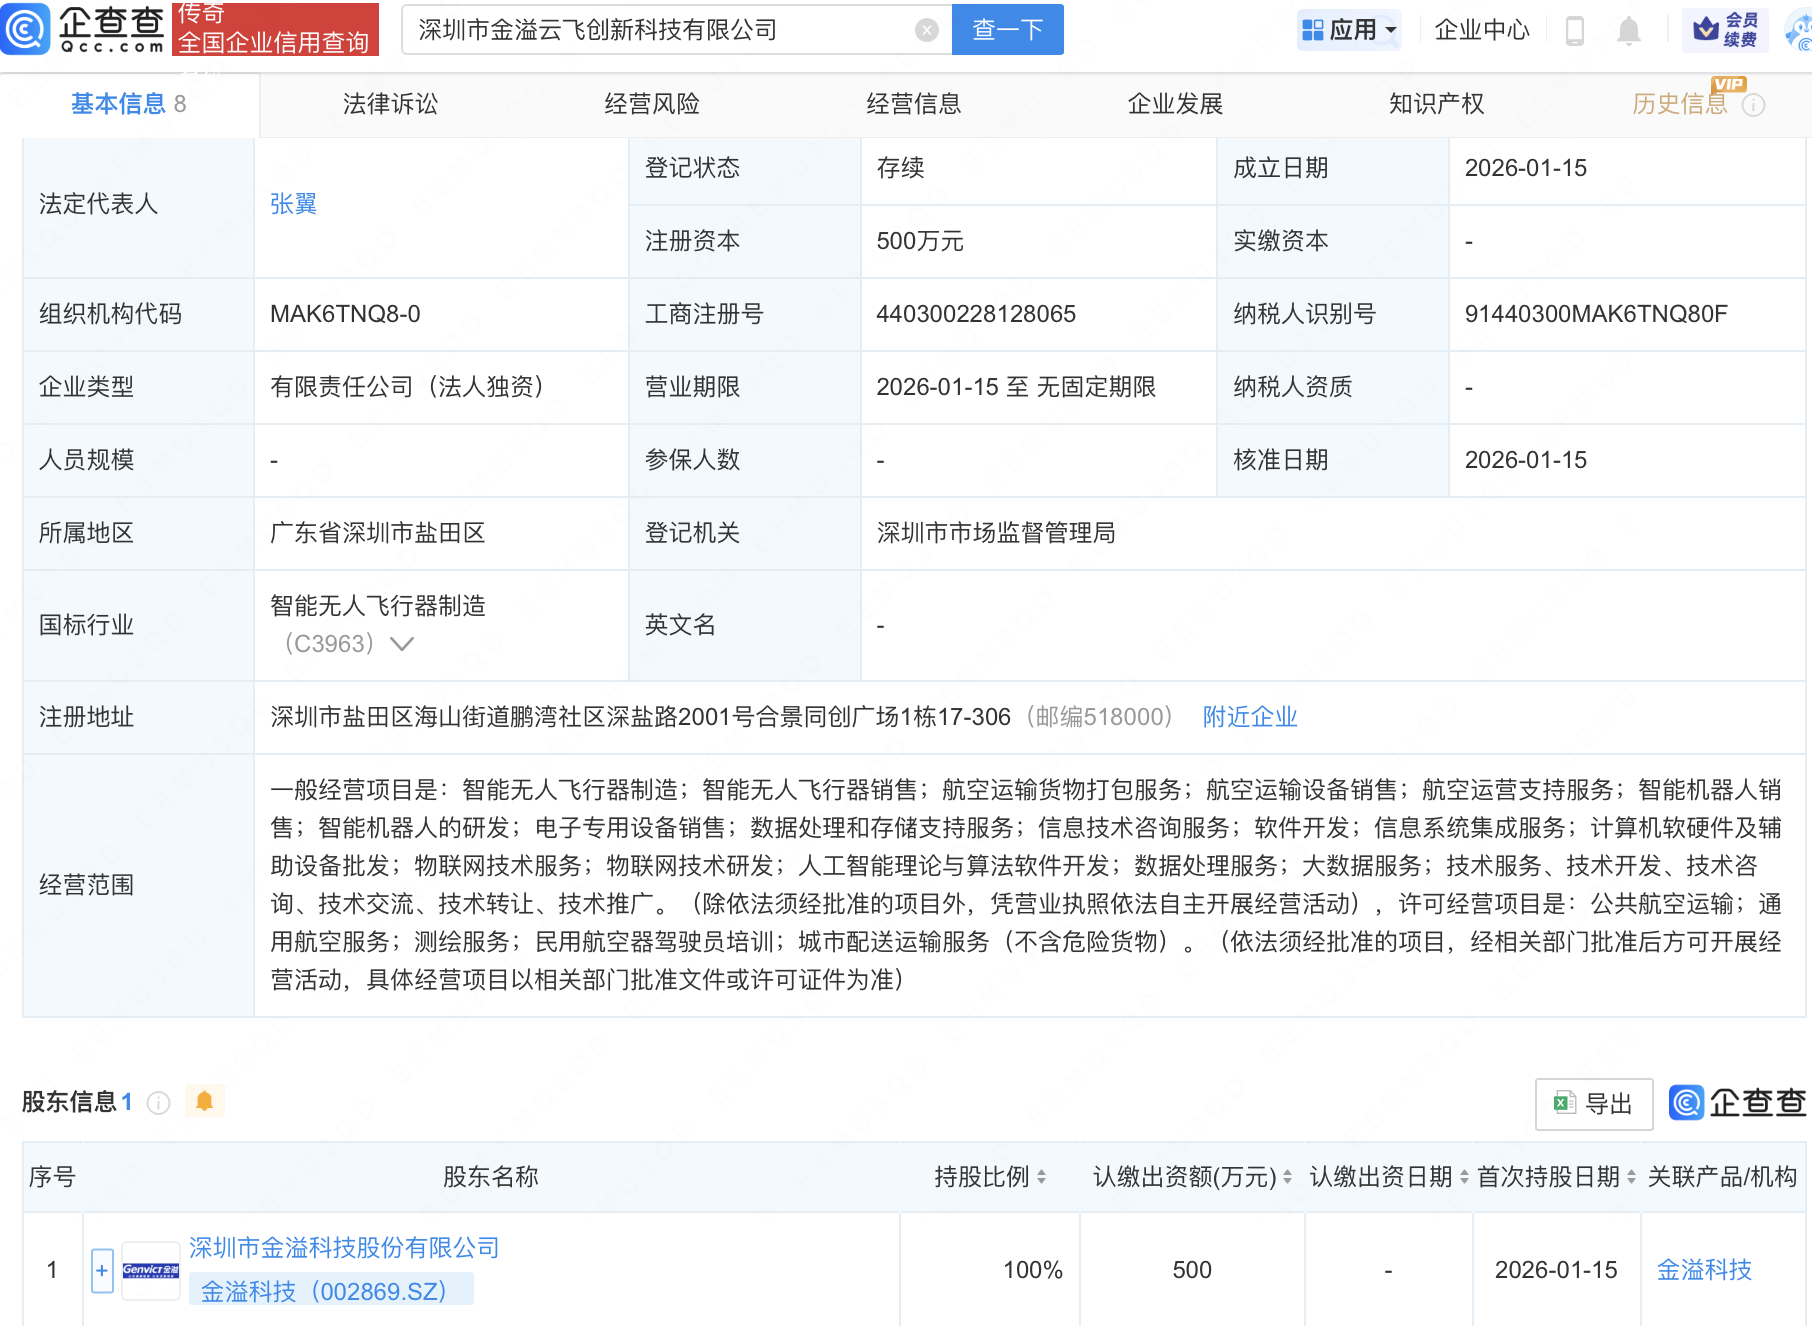This screenshot has height=1326, width=1812.
Task: Open the 知识产权 tab
Action: click(1436, 103)
